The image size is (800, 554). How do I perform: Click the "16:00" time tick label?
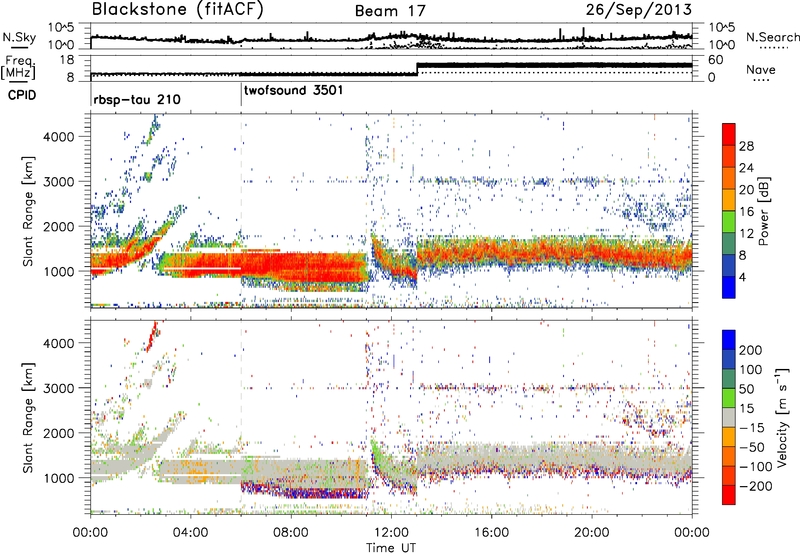point(491,533)
